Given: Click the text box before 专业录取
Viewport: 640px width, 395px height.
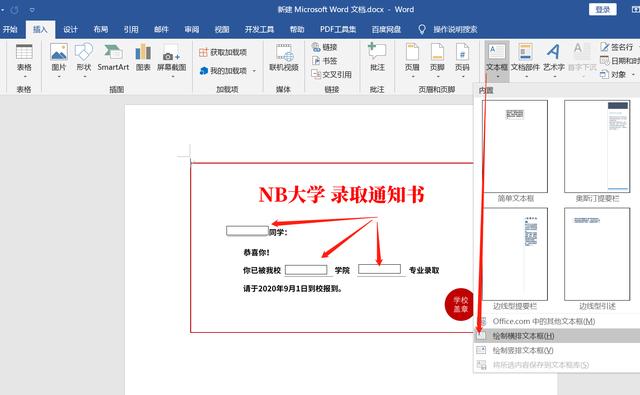Looking at the screenshot, I should click(x=379, y=269).
